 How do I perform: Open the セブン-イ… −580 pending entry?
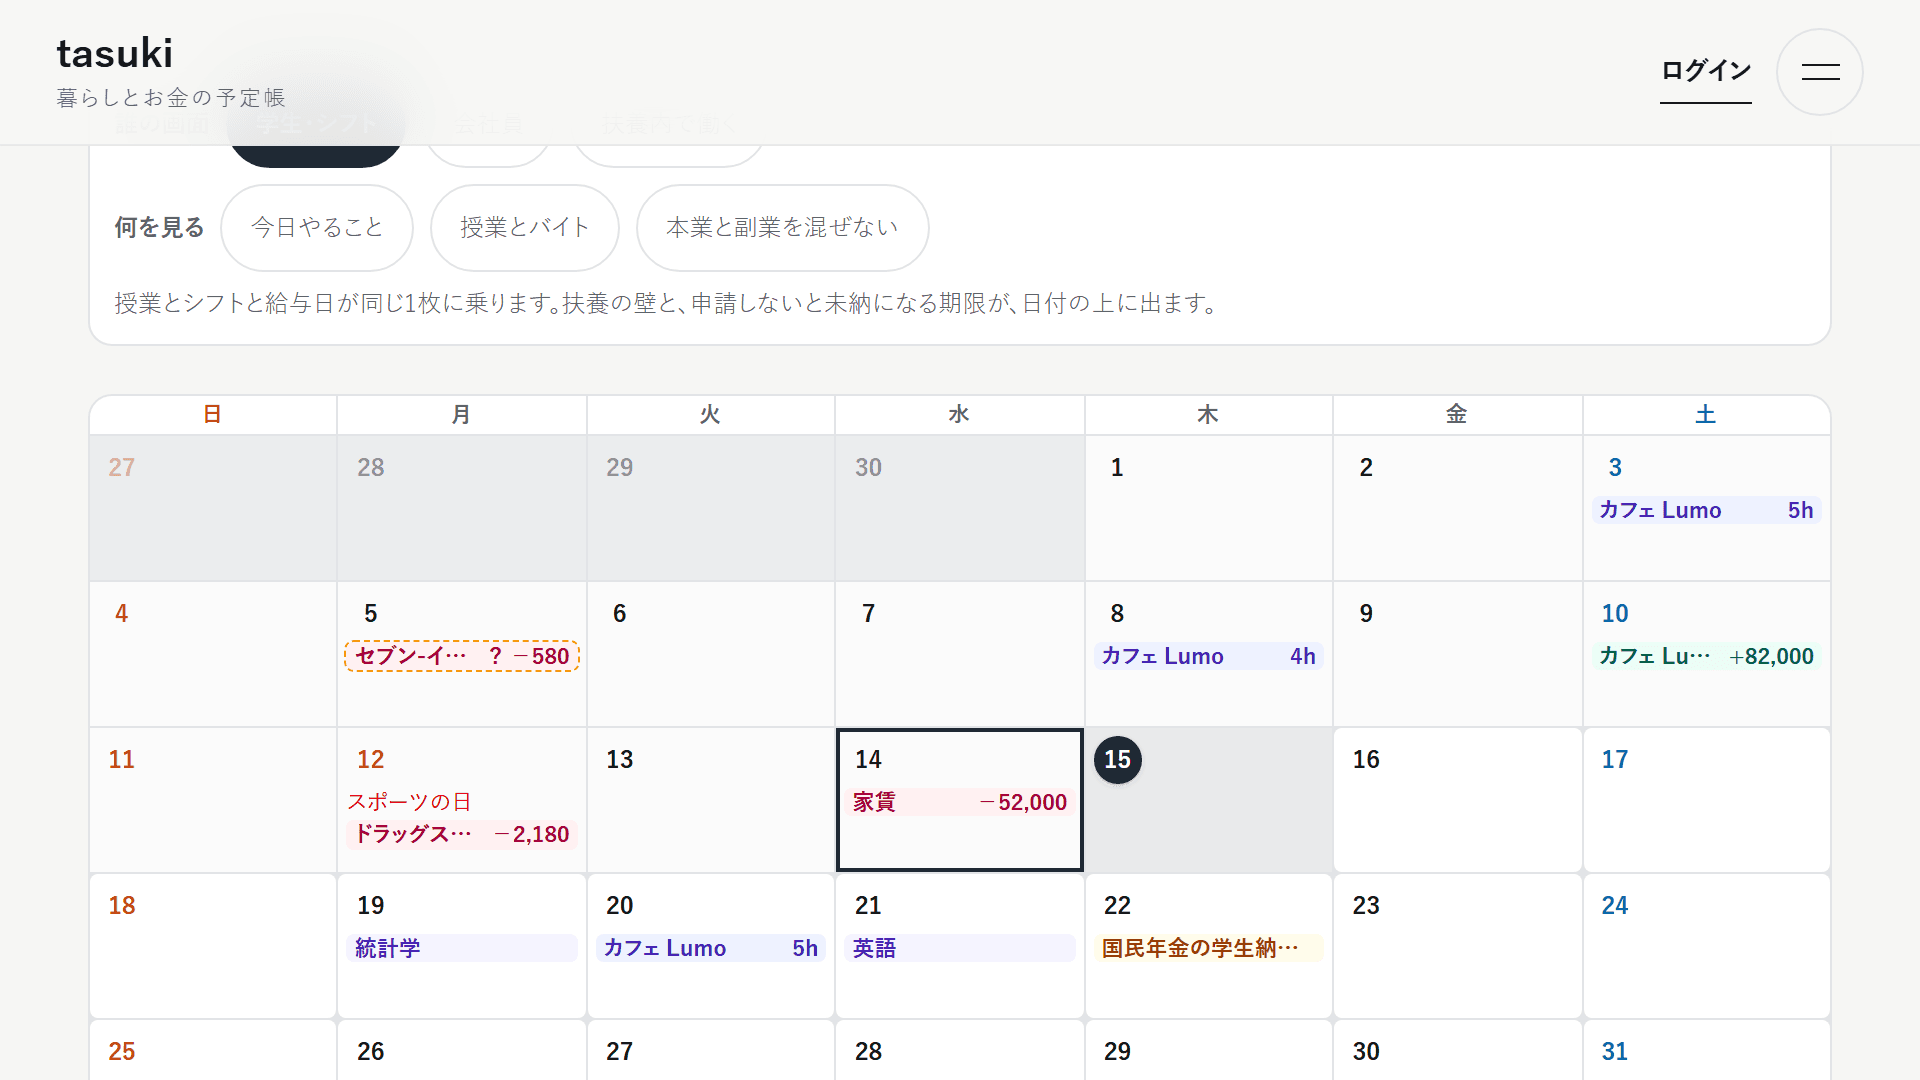pyautogui.click(x=462, y=656)
